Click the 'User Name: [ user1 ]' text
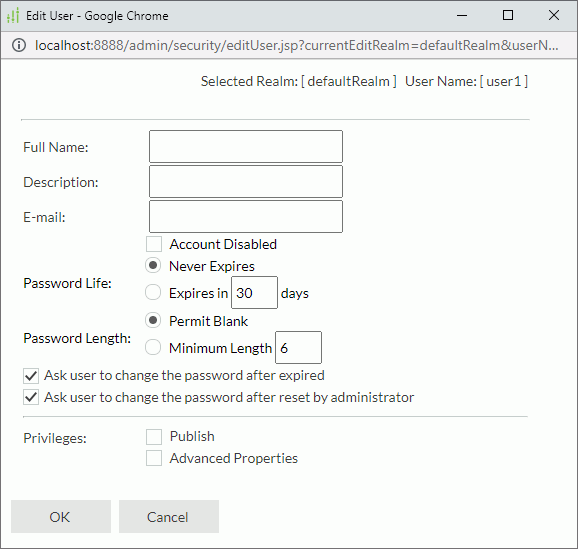This screenshot has width=578, height=549. click(466, 81)
